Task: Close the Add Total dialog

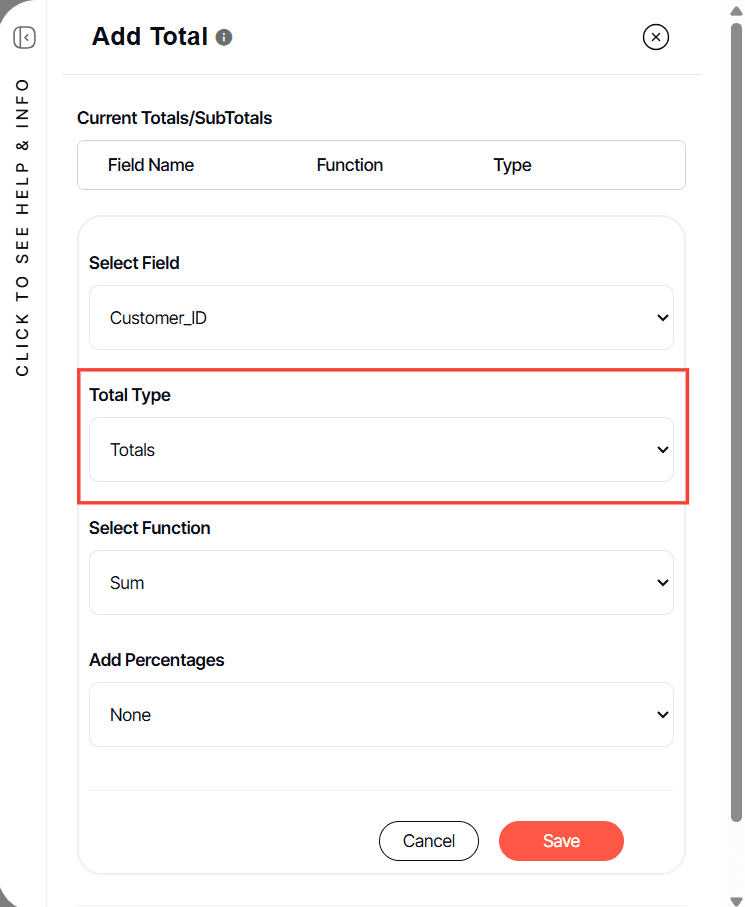Action: coord(655,38)
